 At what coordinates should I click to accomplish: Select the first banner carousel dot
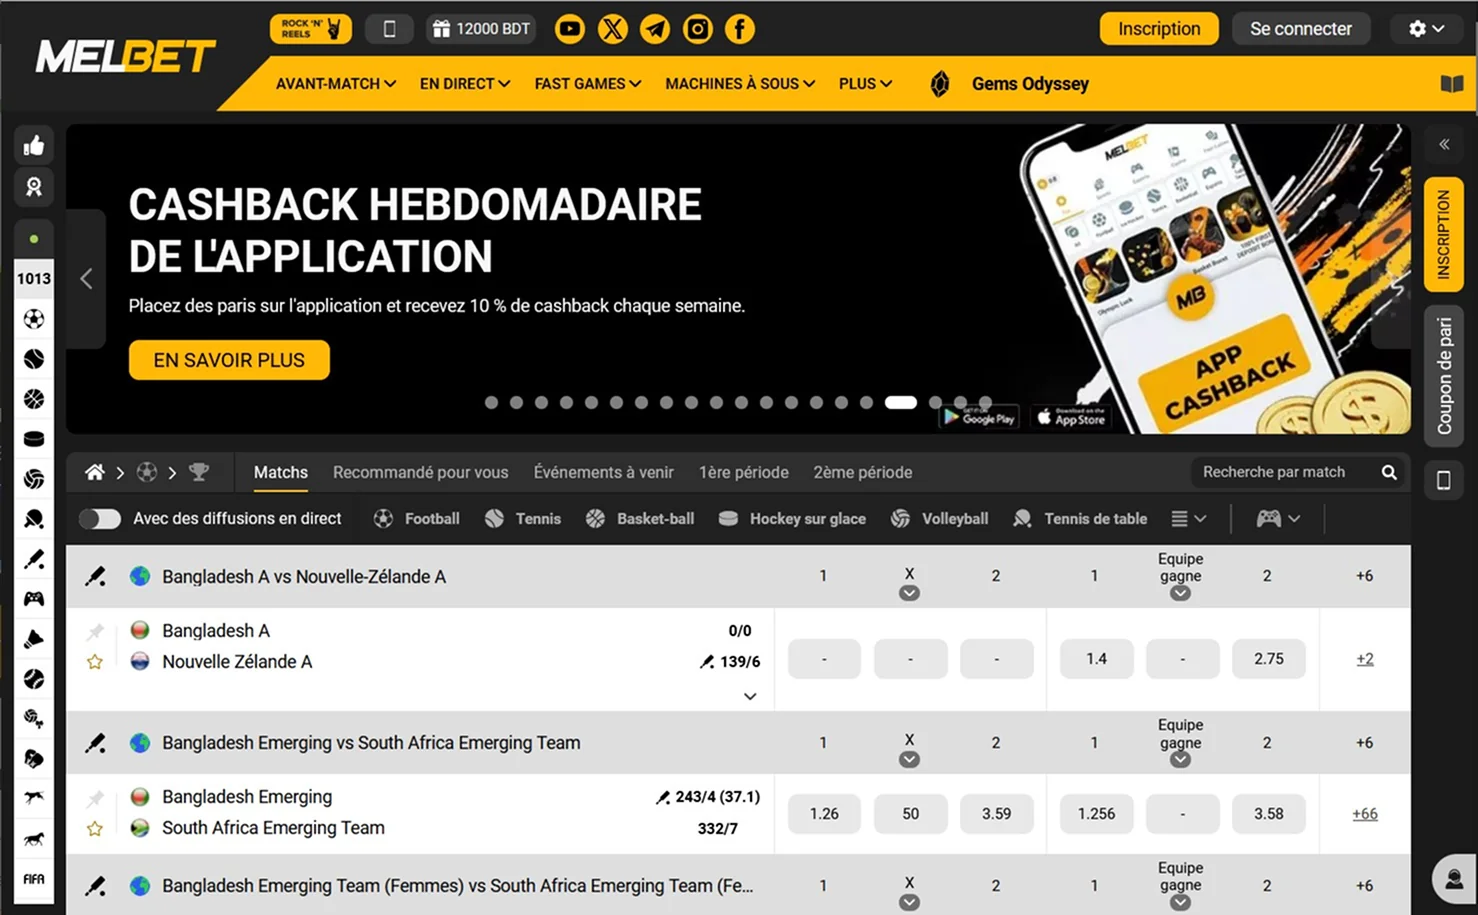(x=491, y=403)
